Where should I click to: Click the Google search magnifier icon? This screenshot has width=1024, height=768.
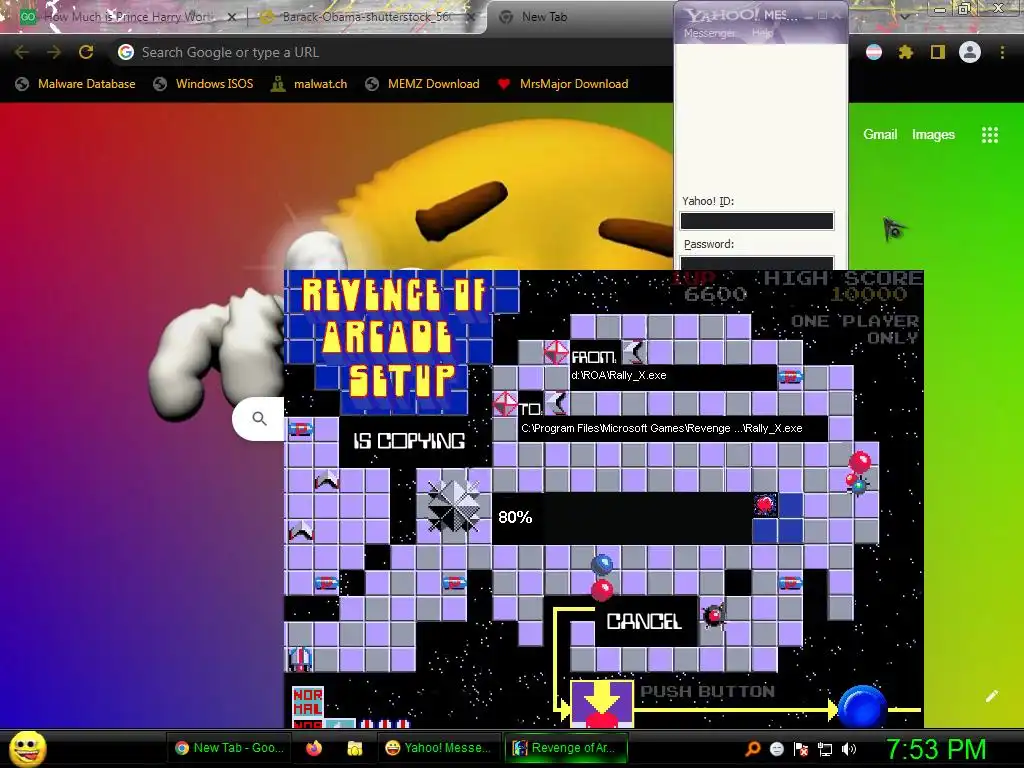259,419
